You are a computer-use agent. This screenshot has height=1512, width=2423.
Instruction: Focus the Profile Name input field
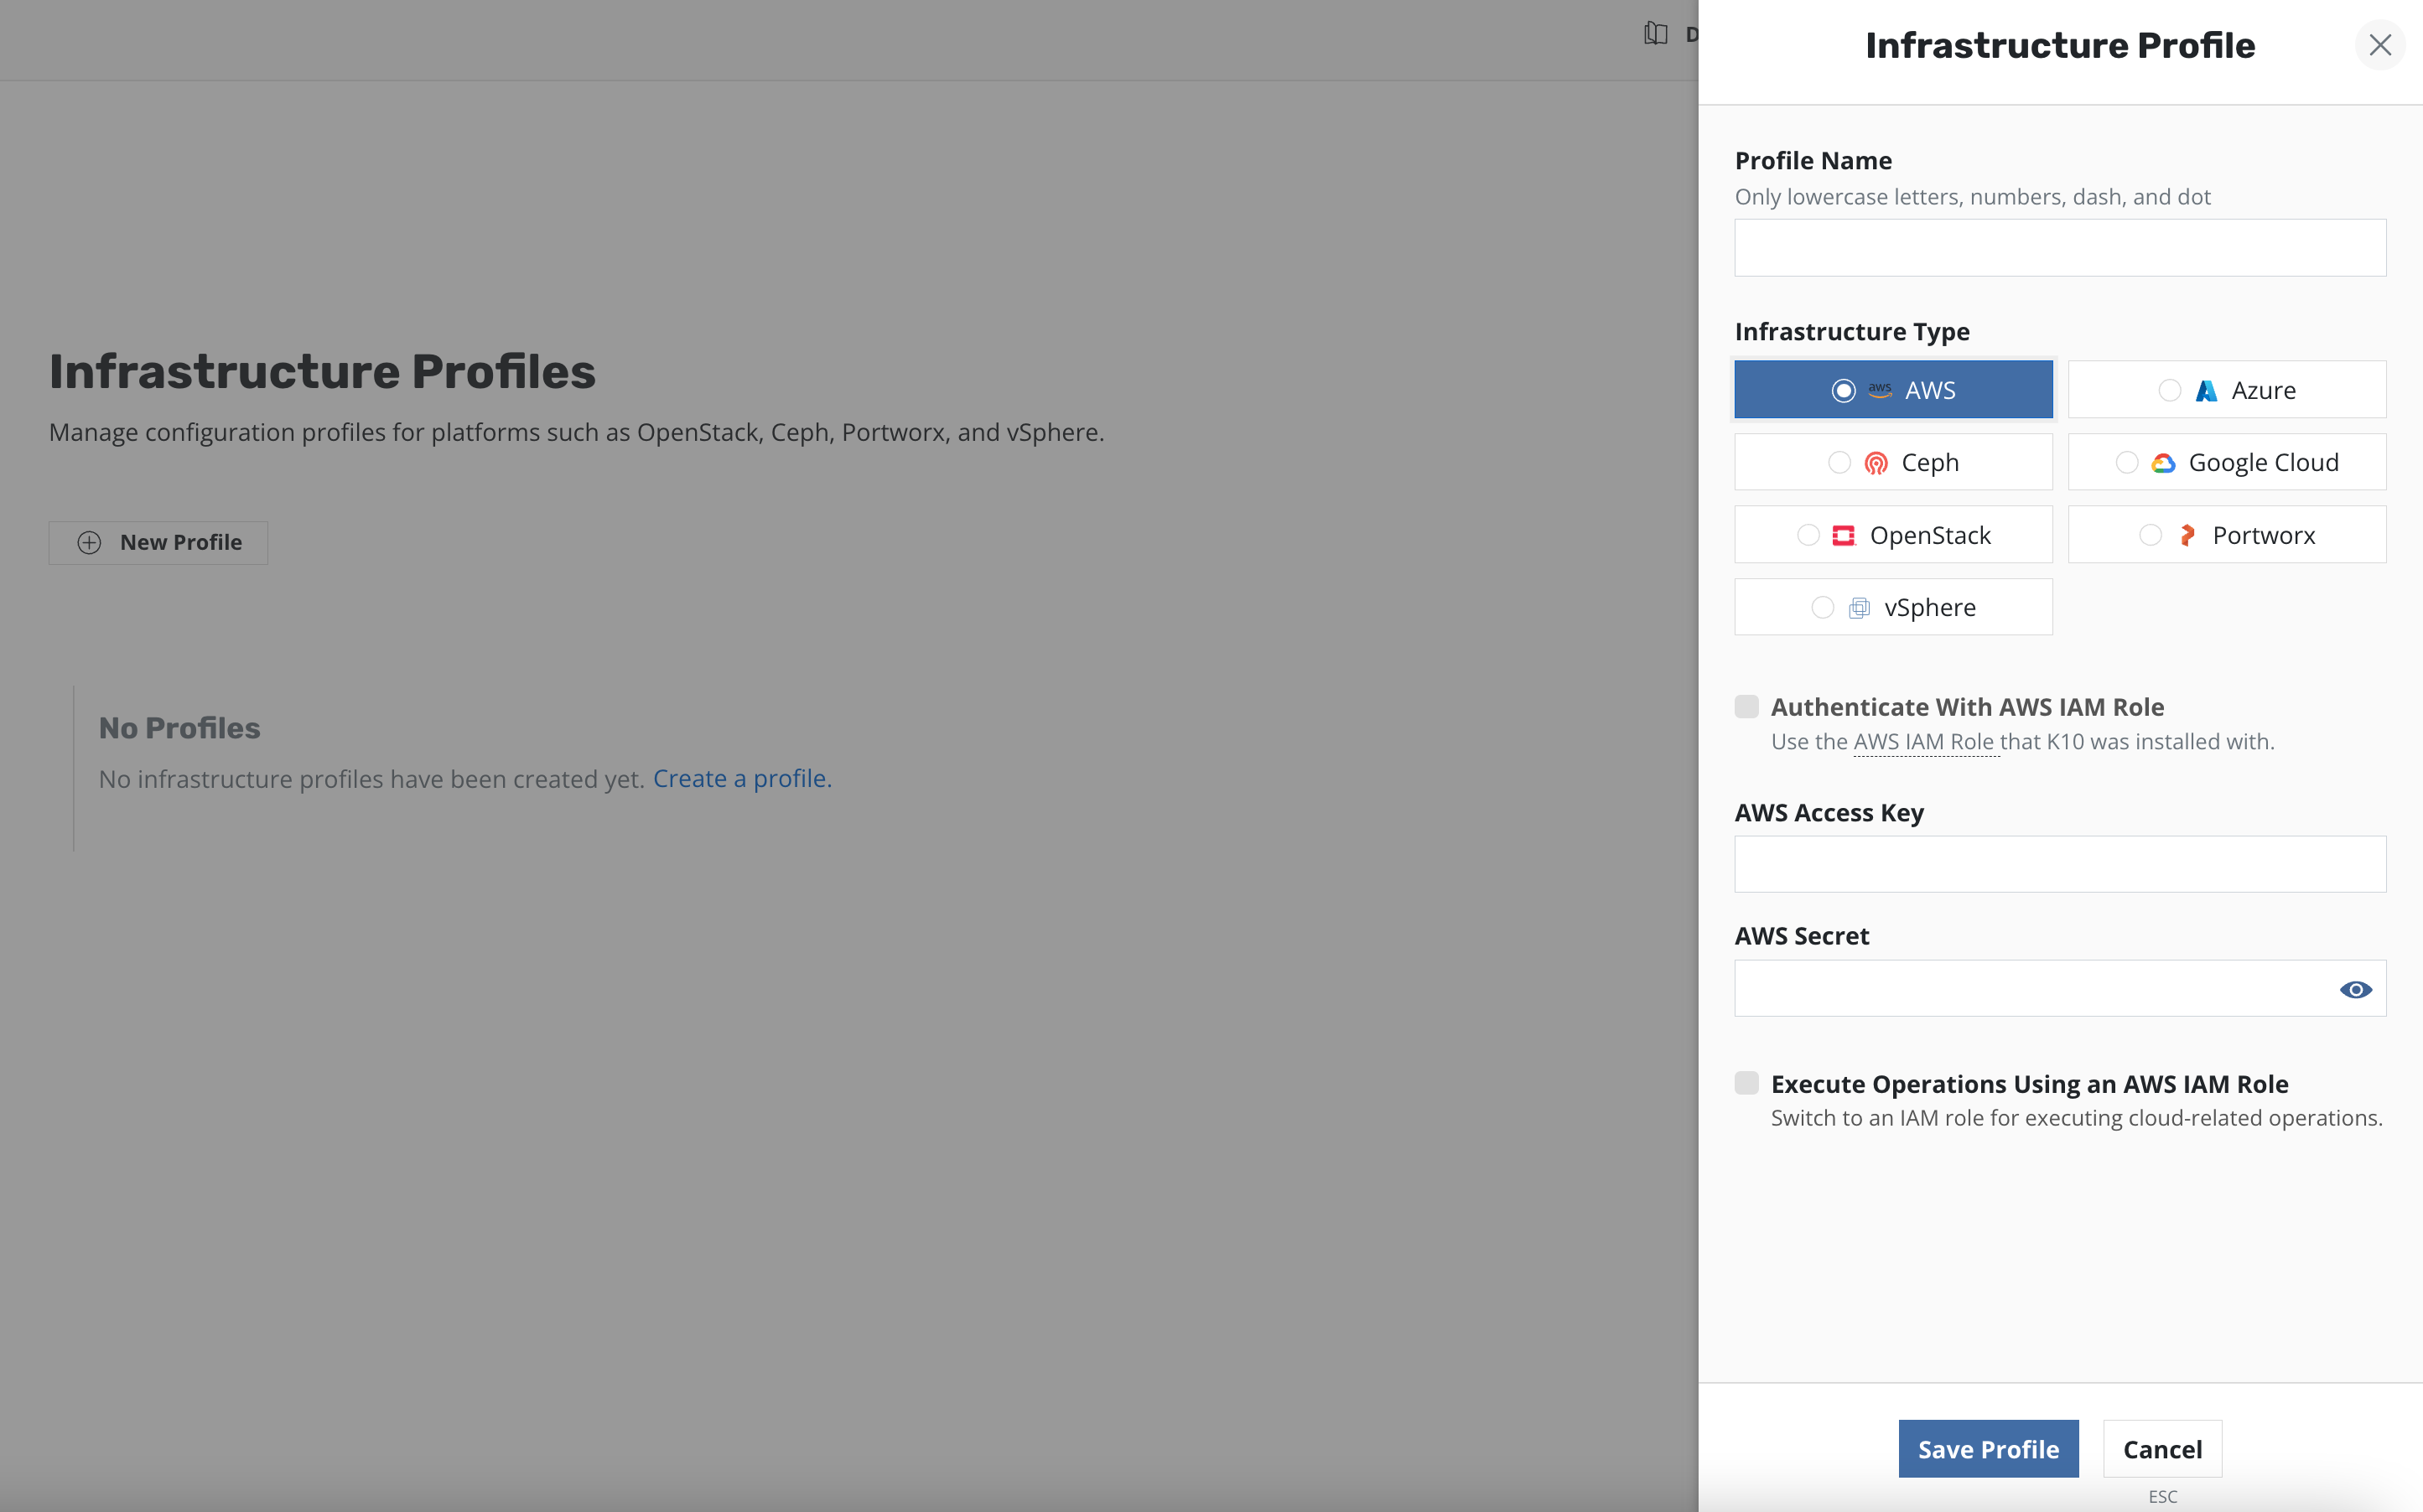(x=2059, y=248)
